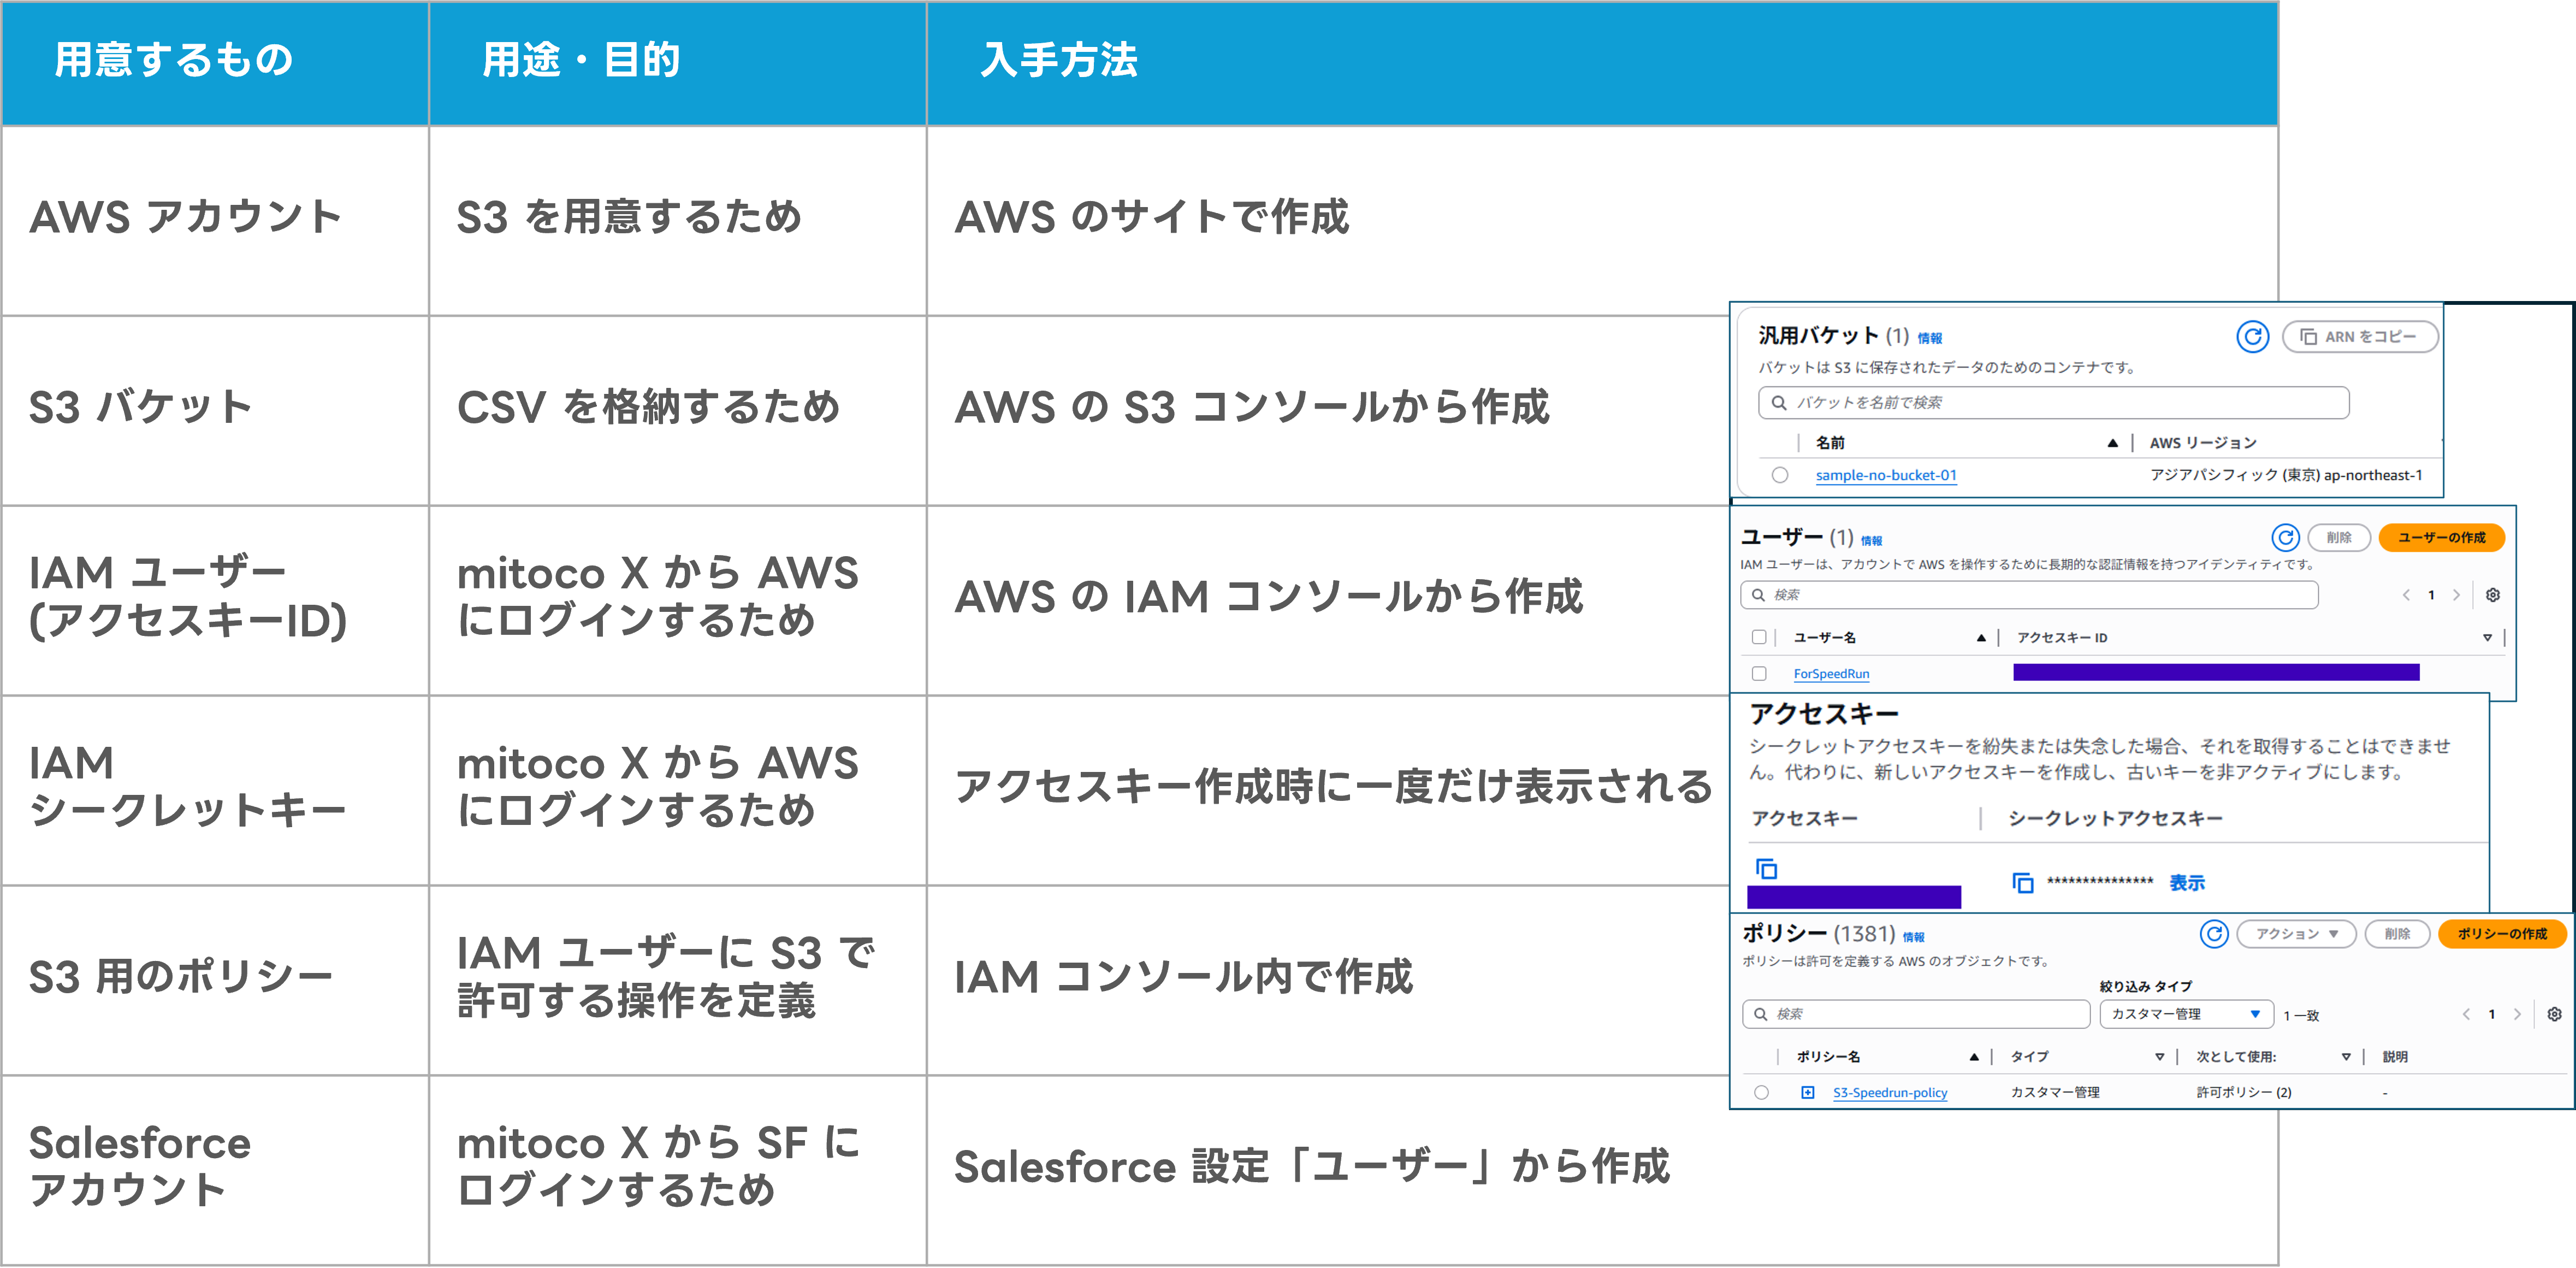Refresh the ポリシー list
The image size is (2576, 1268).
click(x=2214, y=934)
